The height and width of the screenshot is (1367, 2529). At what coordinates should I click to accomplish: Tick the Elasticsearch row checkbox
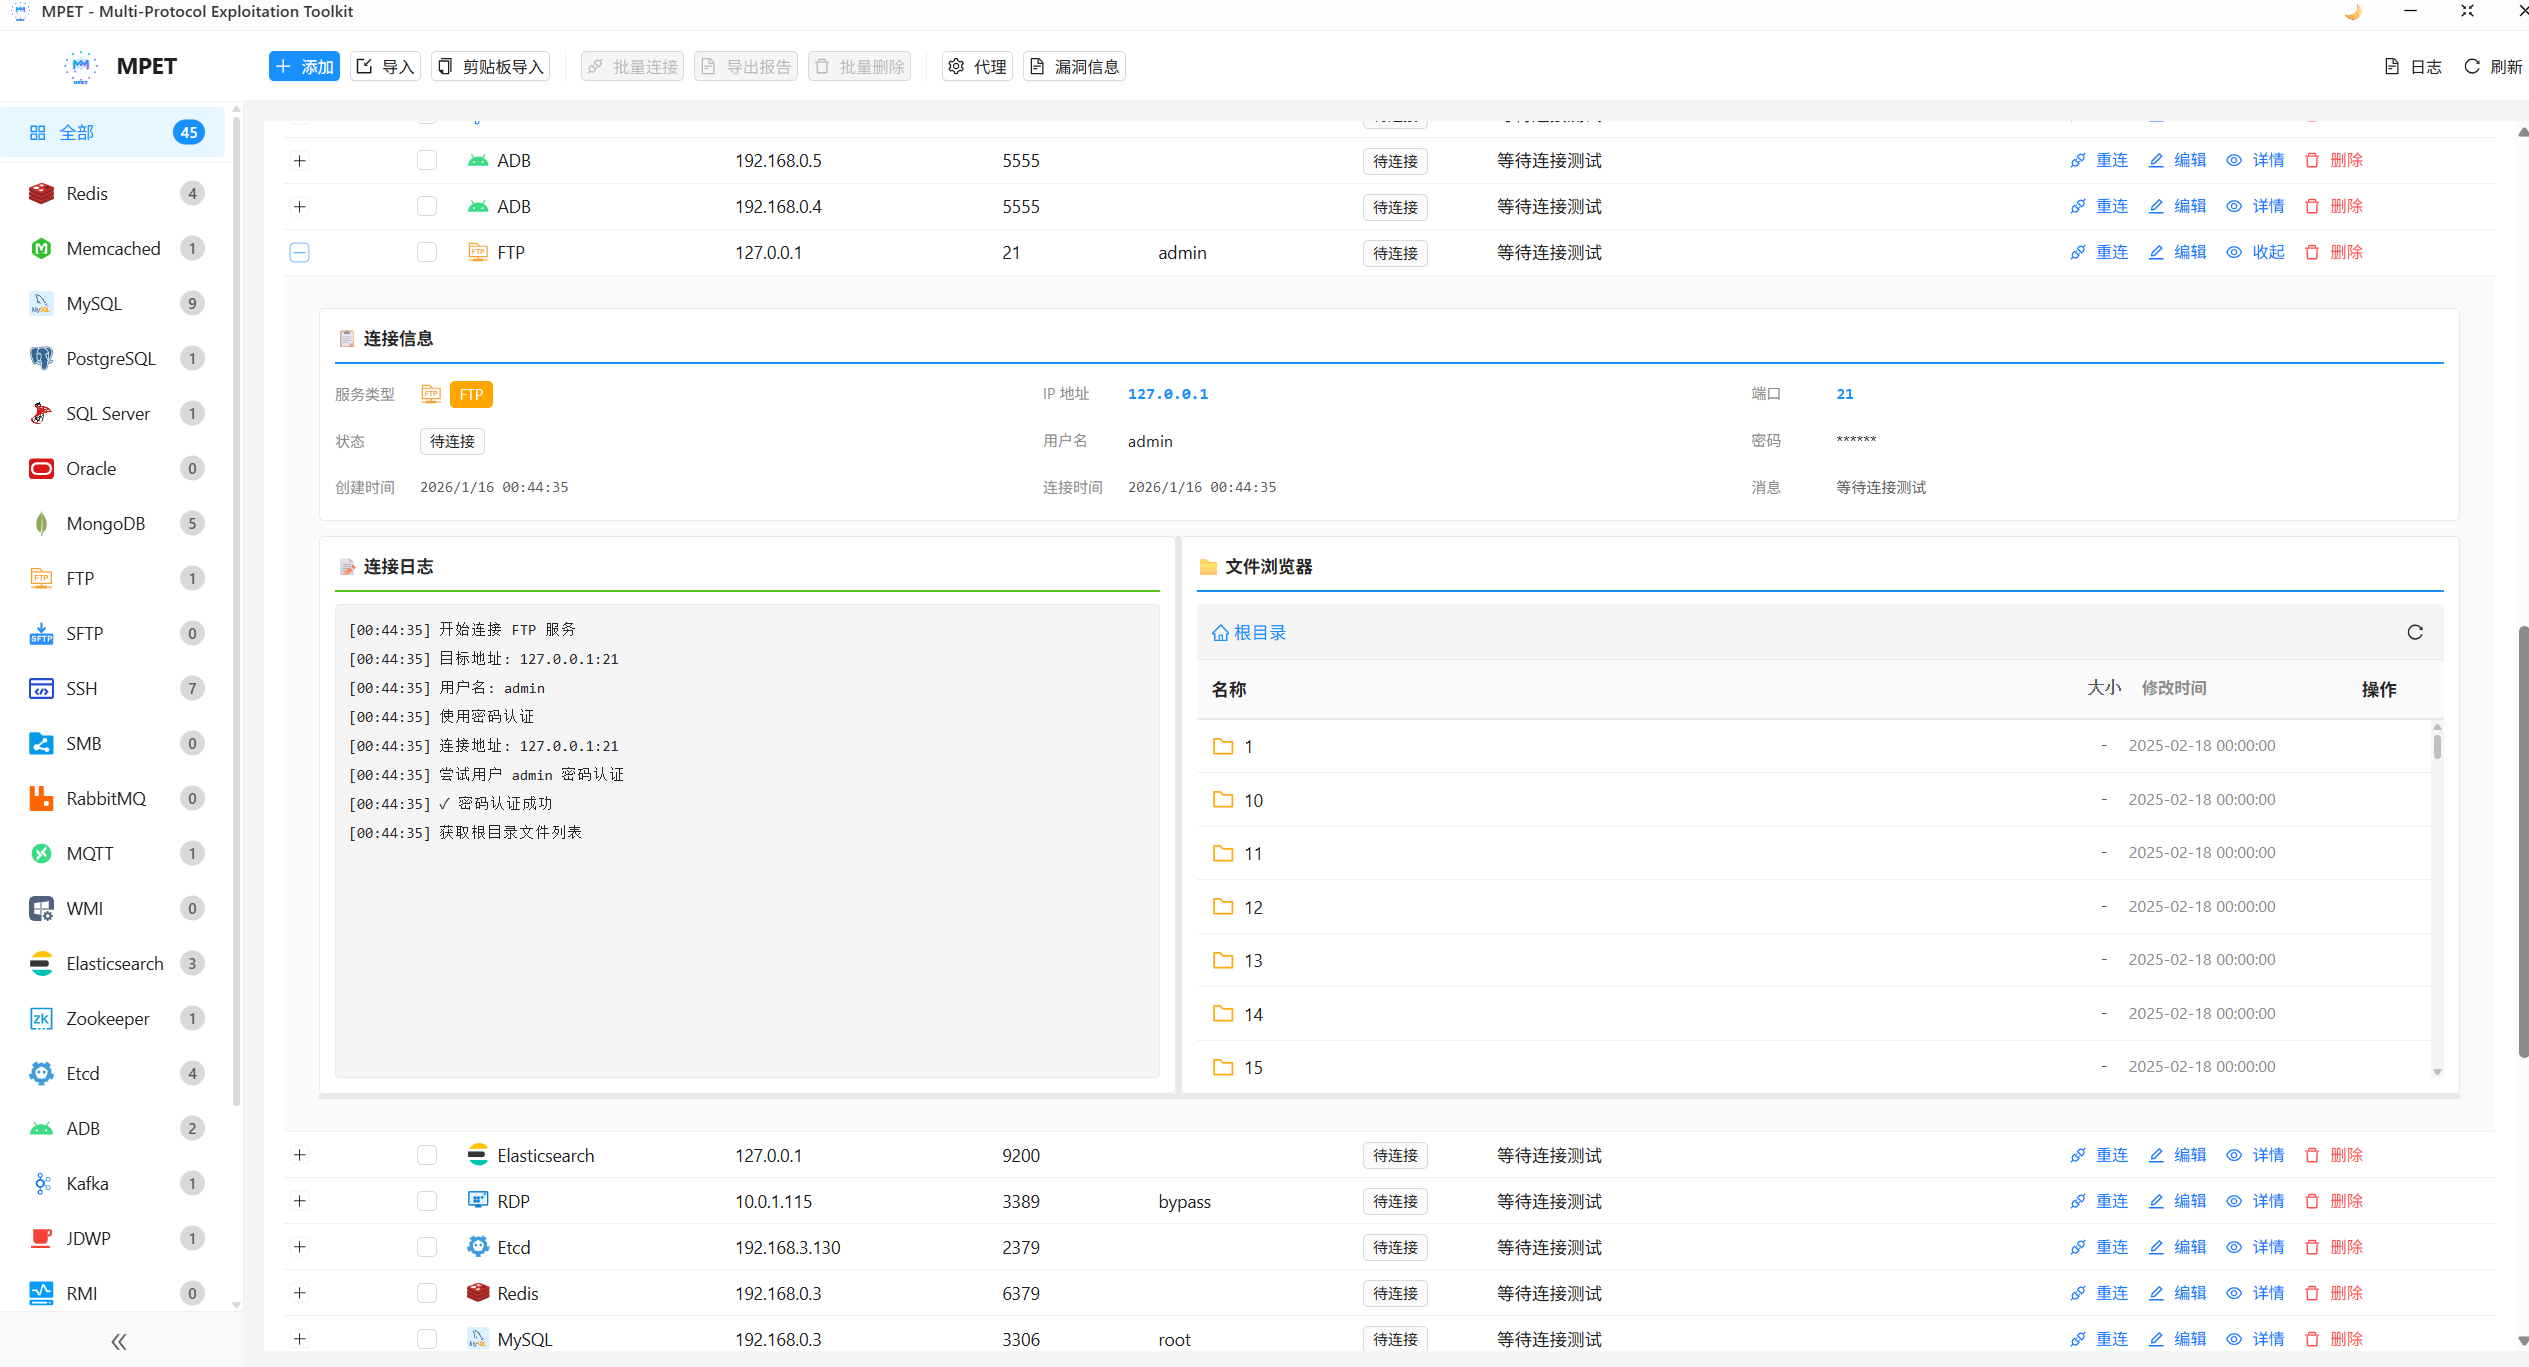tap(427, 1155)
